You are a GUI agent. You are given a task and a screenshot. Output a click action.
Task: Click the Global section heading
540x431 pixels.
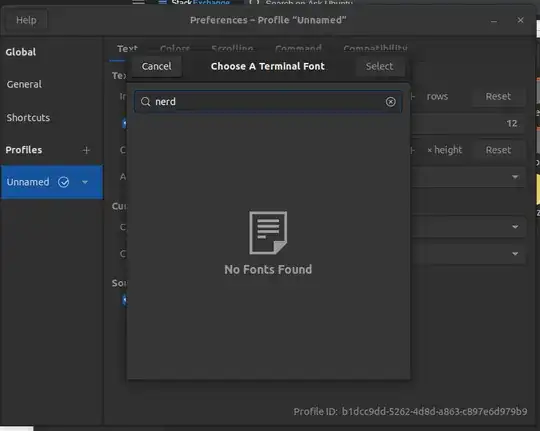(x=21, y=52)
